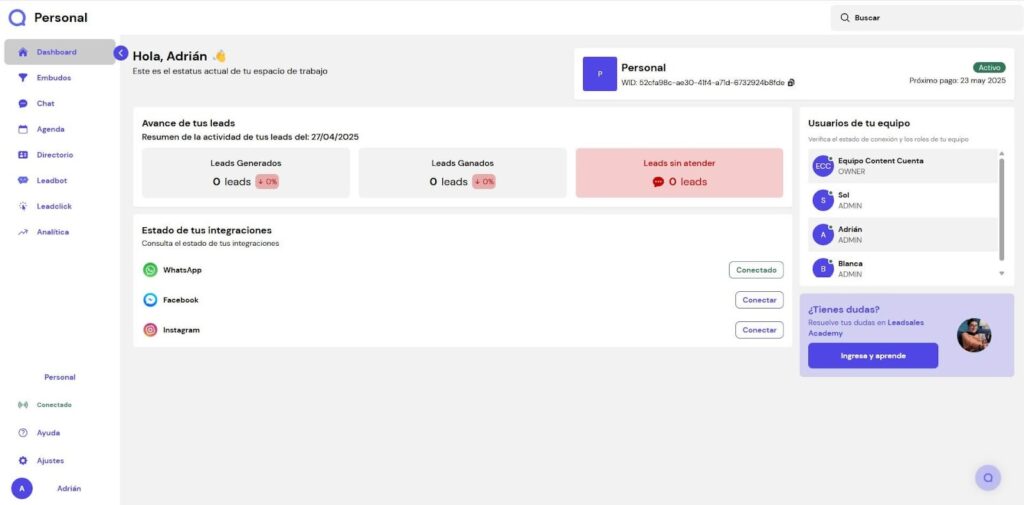Go to Analítica in the sidebar menu
Image resolution: width=1024 pixels, height=505 pixels.
pos(52,232)
